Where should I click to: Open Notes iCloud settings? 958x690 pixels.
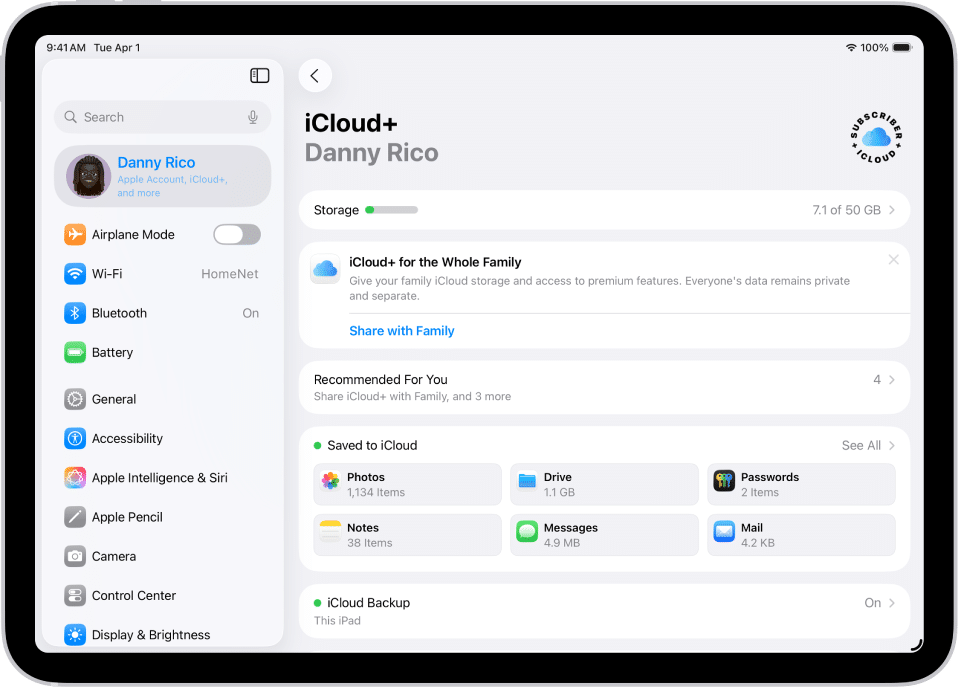[x=406, y=534]
